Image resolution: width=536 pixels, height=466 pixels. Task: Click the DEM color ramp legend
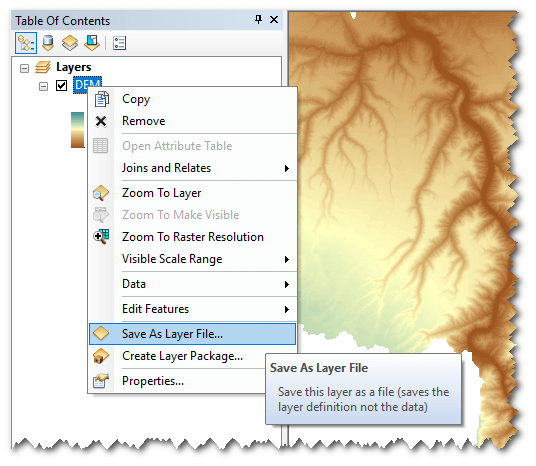click(x=78, y=130)
